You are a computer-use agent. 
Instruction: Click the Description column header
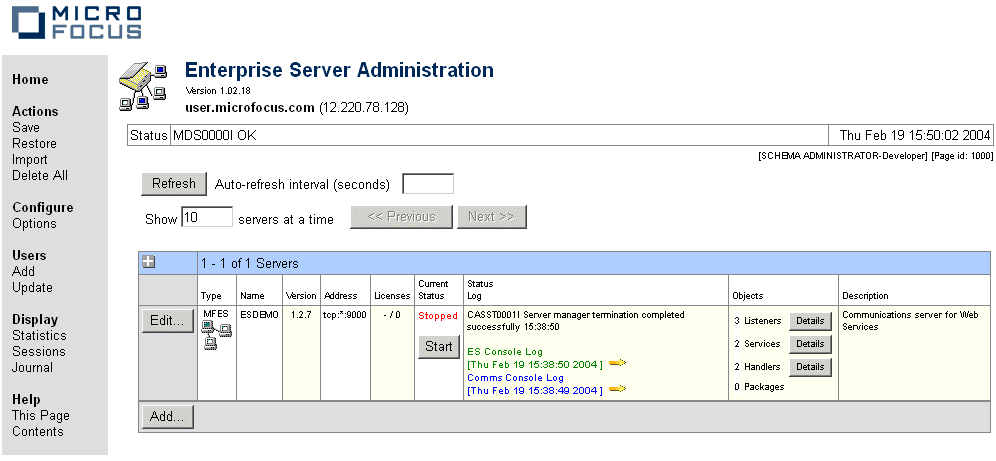tap(865, 296)
